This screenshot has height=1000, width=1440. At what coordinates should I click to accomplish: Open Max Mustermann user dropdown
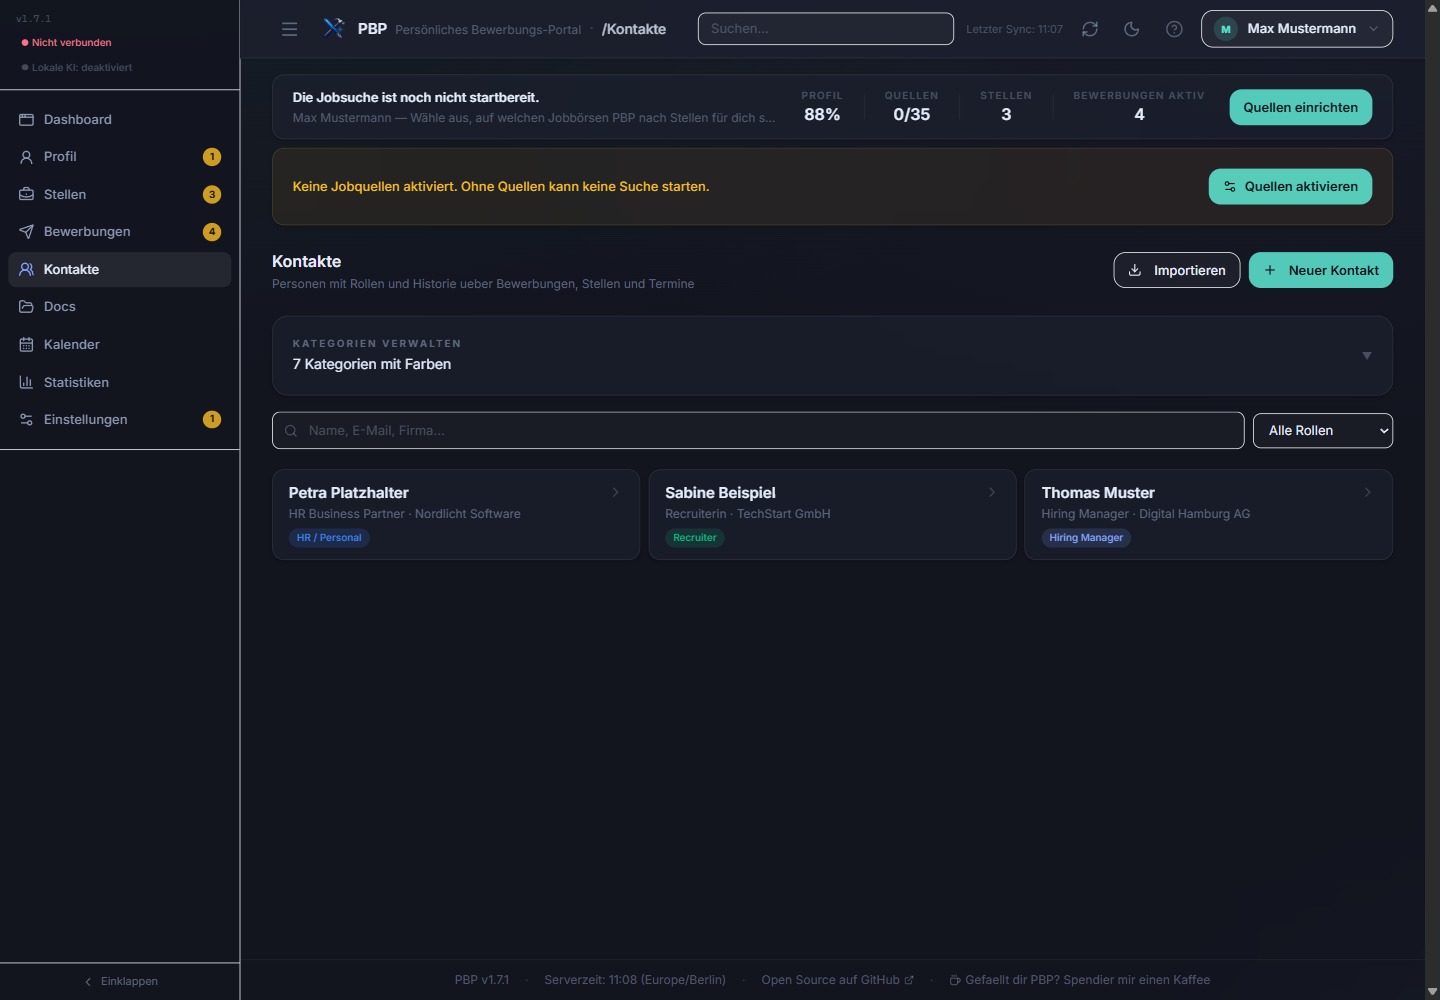[x=1297, y=29]
